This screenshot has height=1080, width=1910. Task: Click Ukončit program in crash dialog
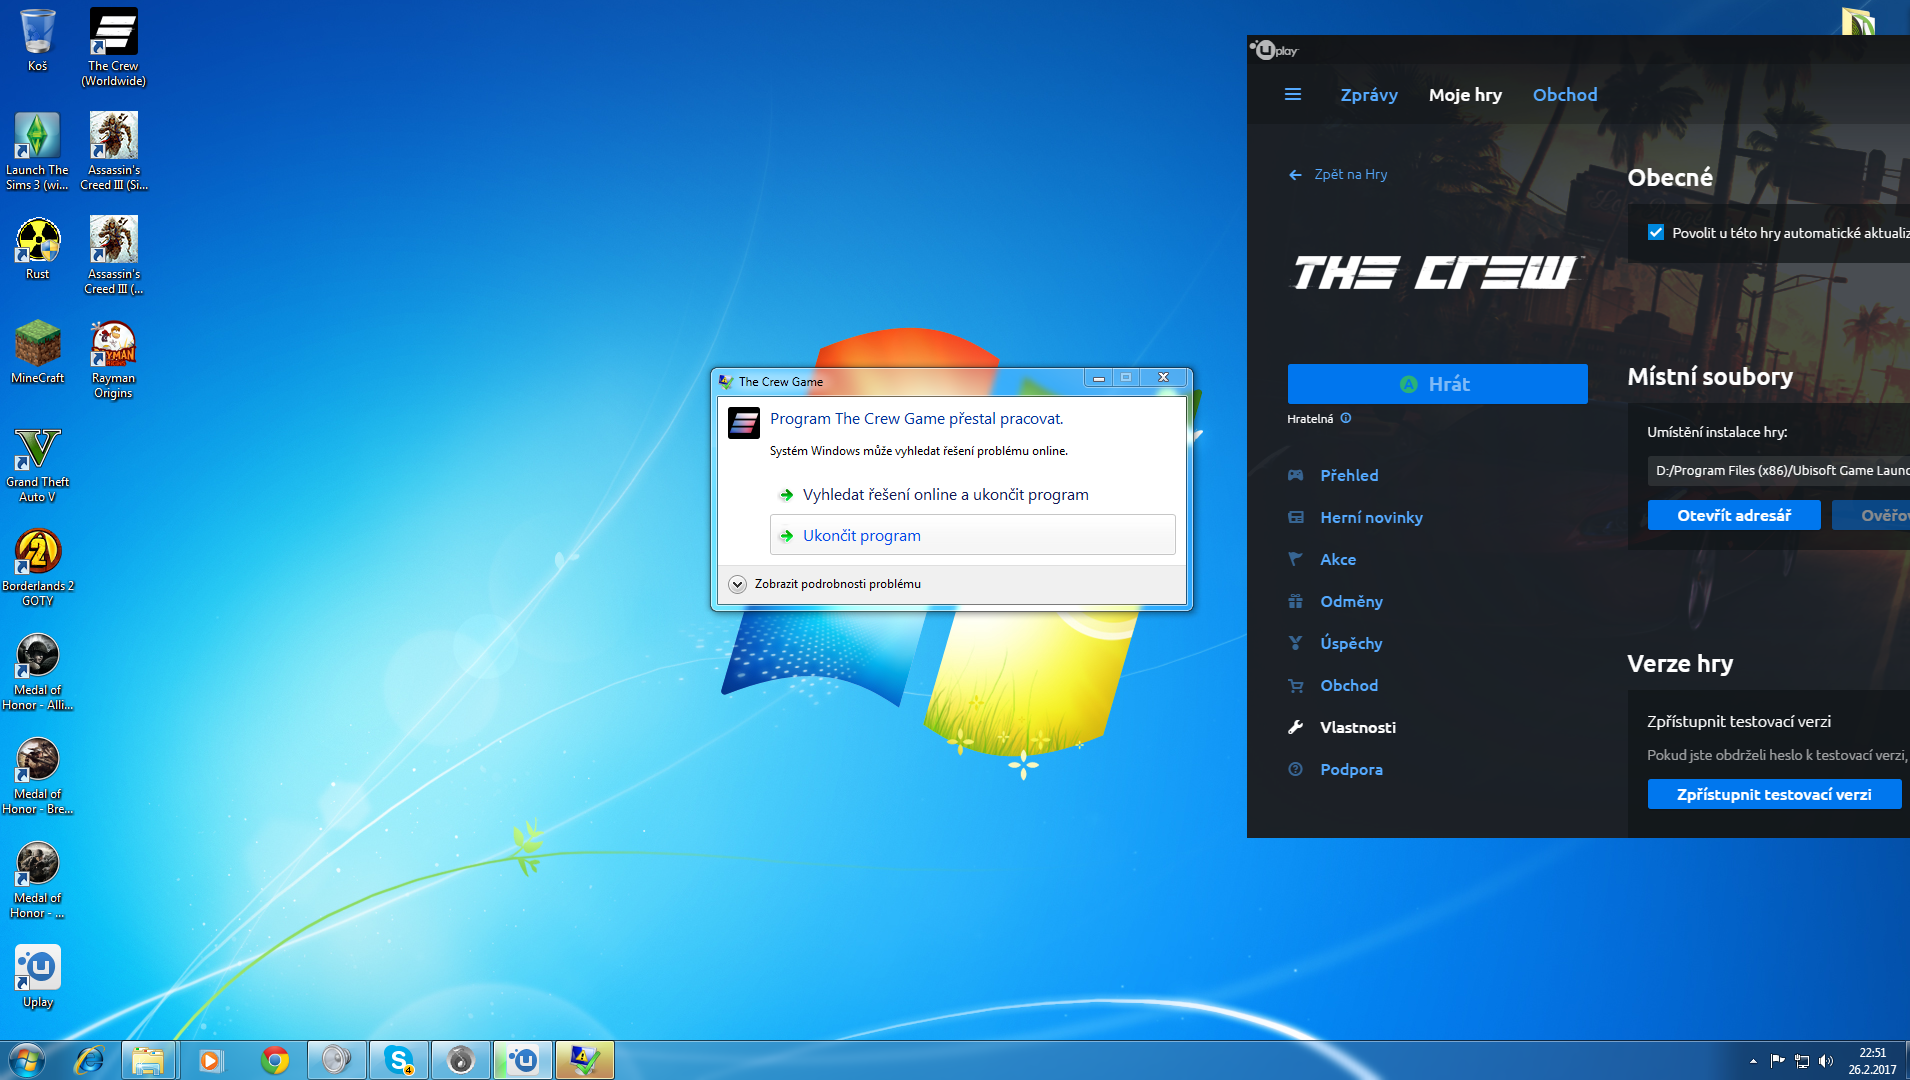(972, 535)
